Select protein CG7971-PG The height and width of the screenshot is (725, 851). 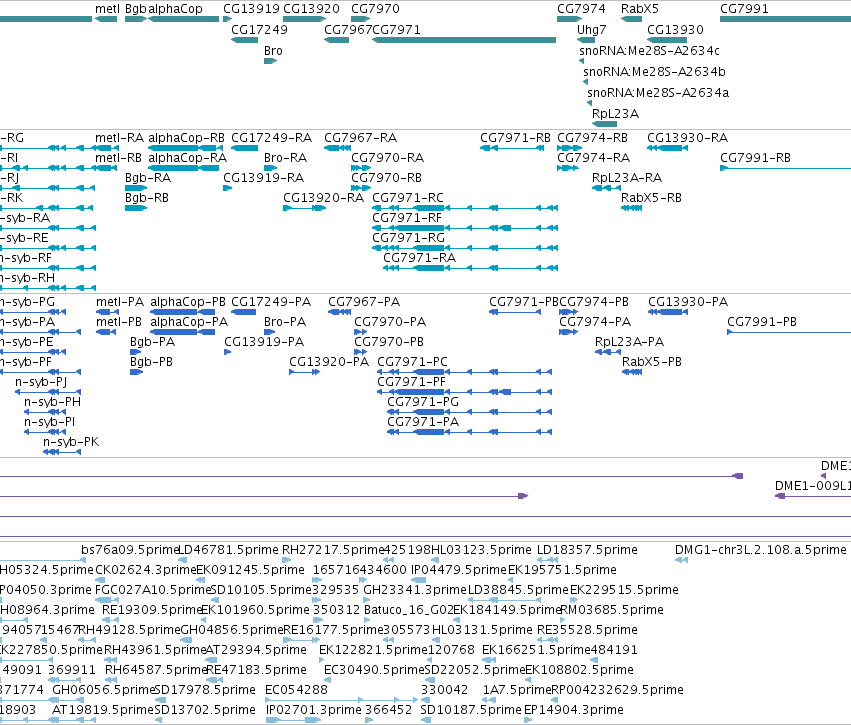point(469,412)
